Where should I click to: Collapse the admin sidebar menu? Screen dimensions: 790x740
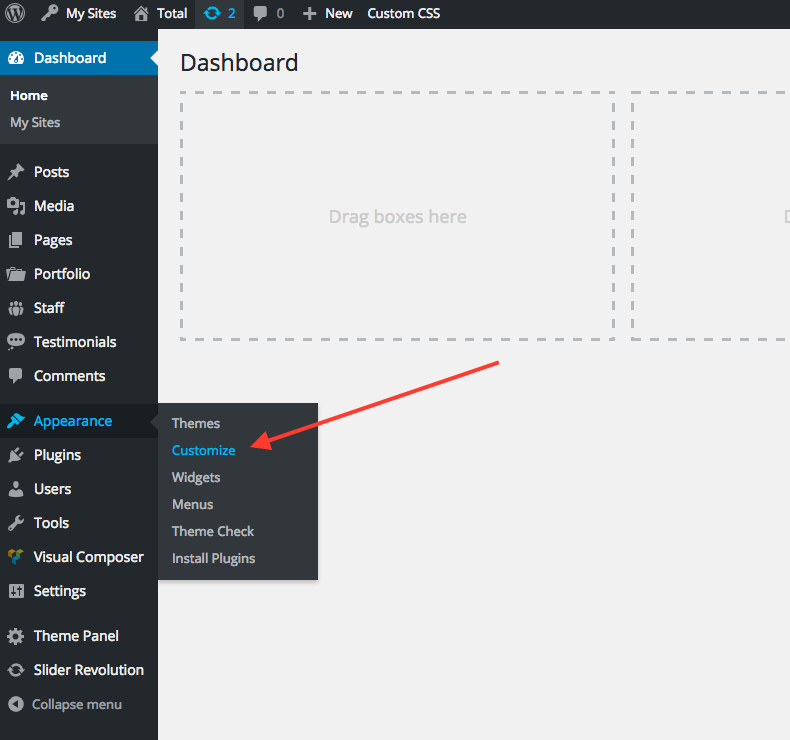point(77,705)
